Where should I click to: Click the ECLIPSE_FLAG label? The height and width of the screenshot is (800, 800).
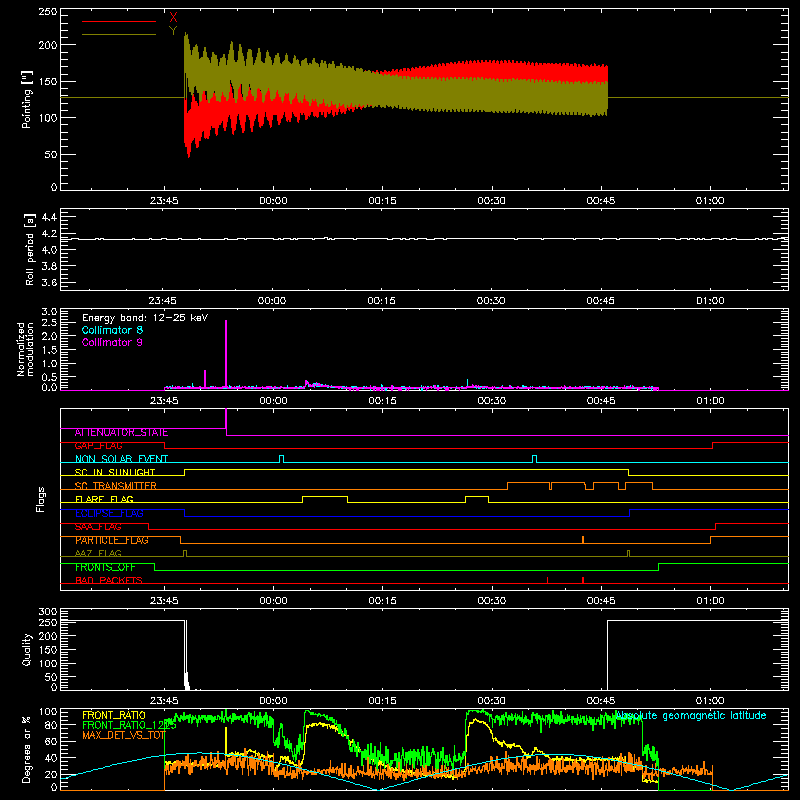(109, 513)
